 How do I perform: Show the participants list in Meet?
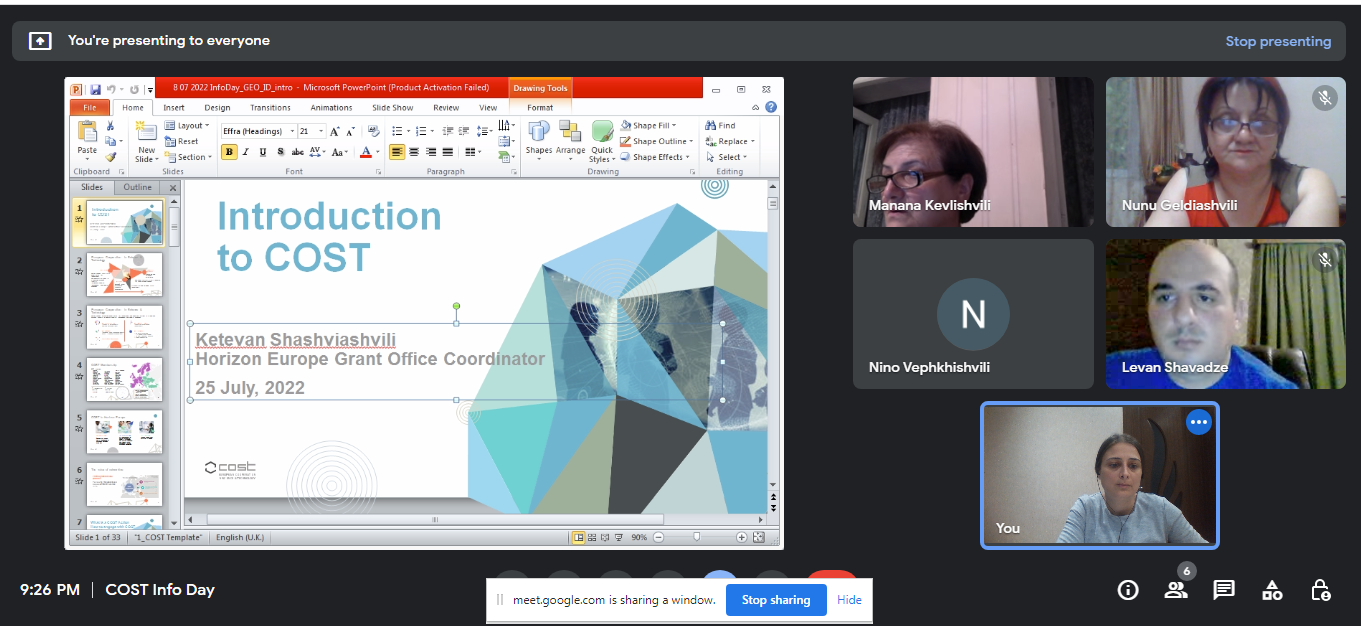point(1176,590)
